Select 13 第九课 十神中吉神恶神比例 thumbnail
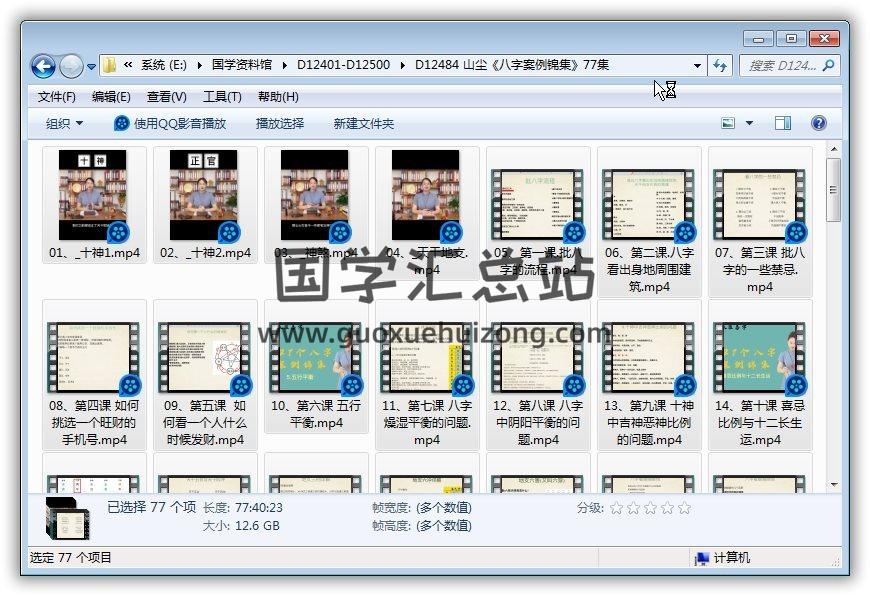Image resolution: width=870 pixels, height=596 pixels. pyautogui.click(x=649, y=358)
